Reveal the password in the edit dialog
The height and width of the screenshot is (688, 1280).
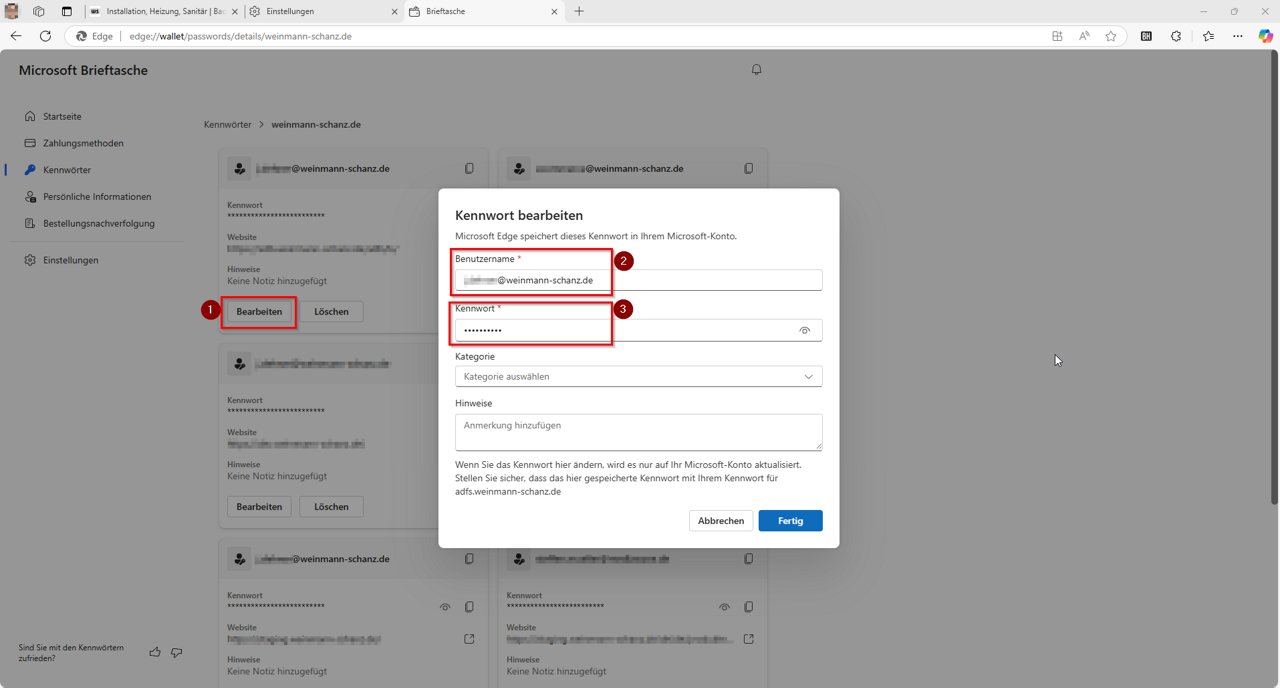tap(804, 330)
